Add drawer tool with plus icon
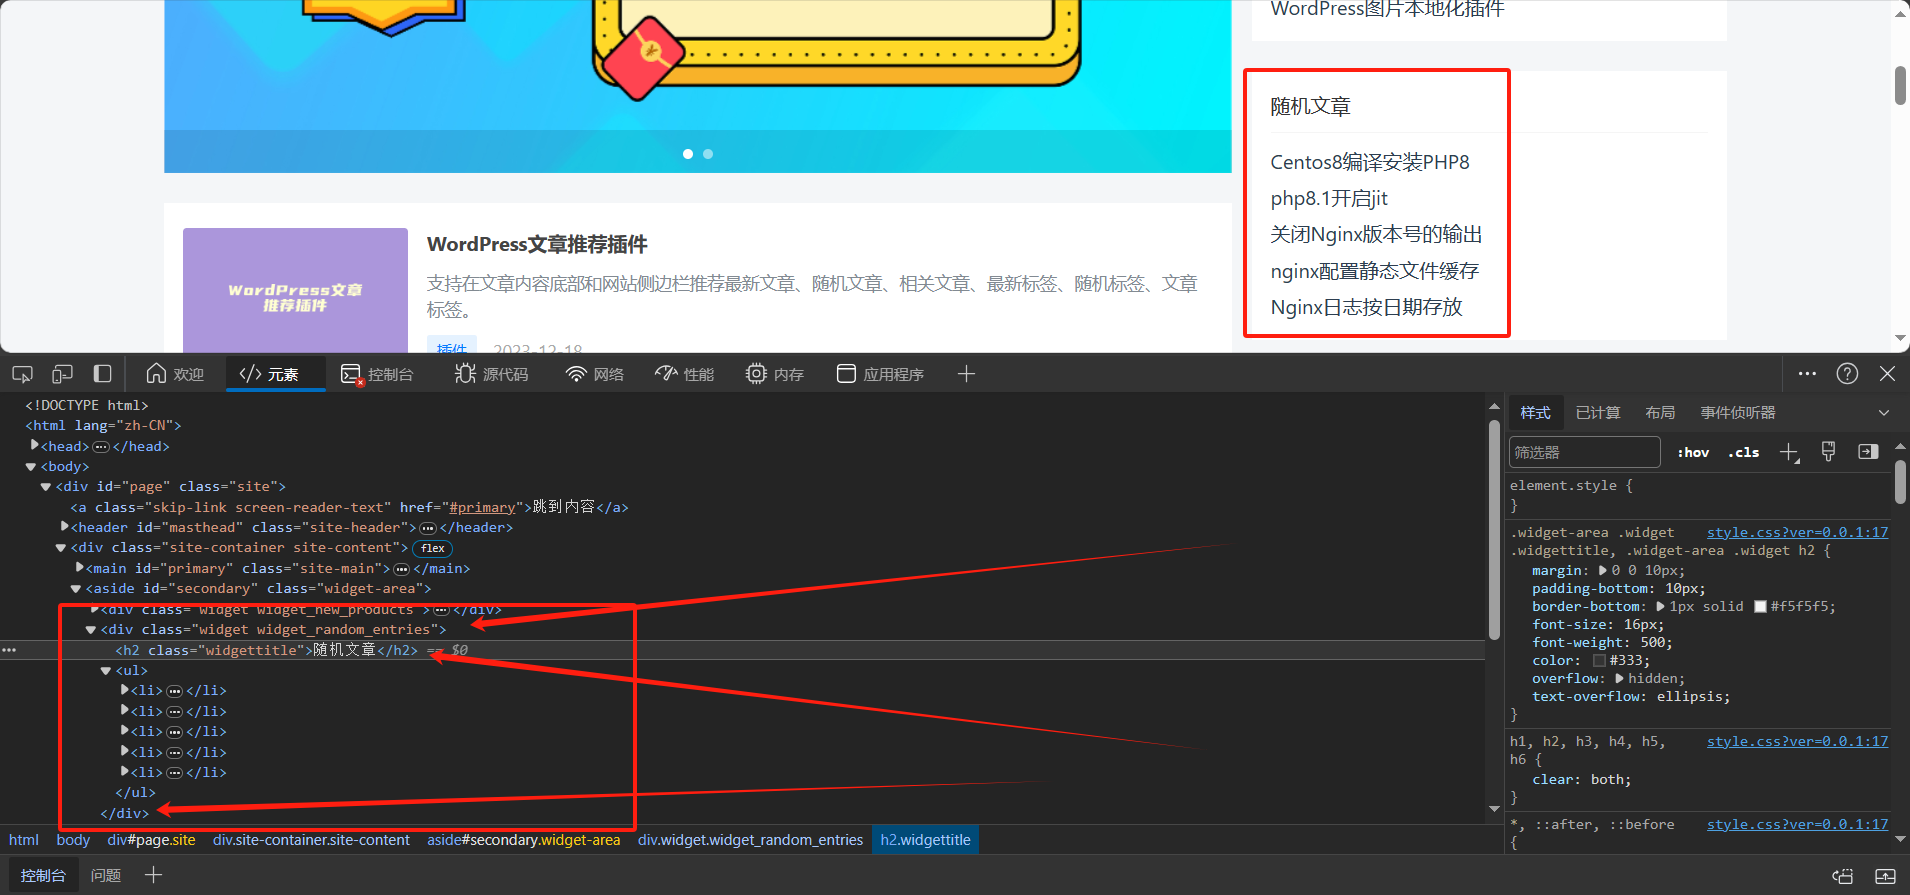Screen dimensions: 1910x895 [153, 875]
